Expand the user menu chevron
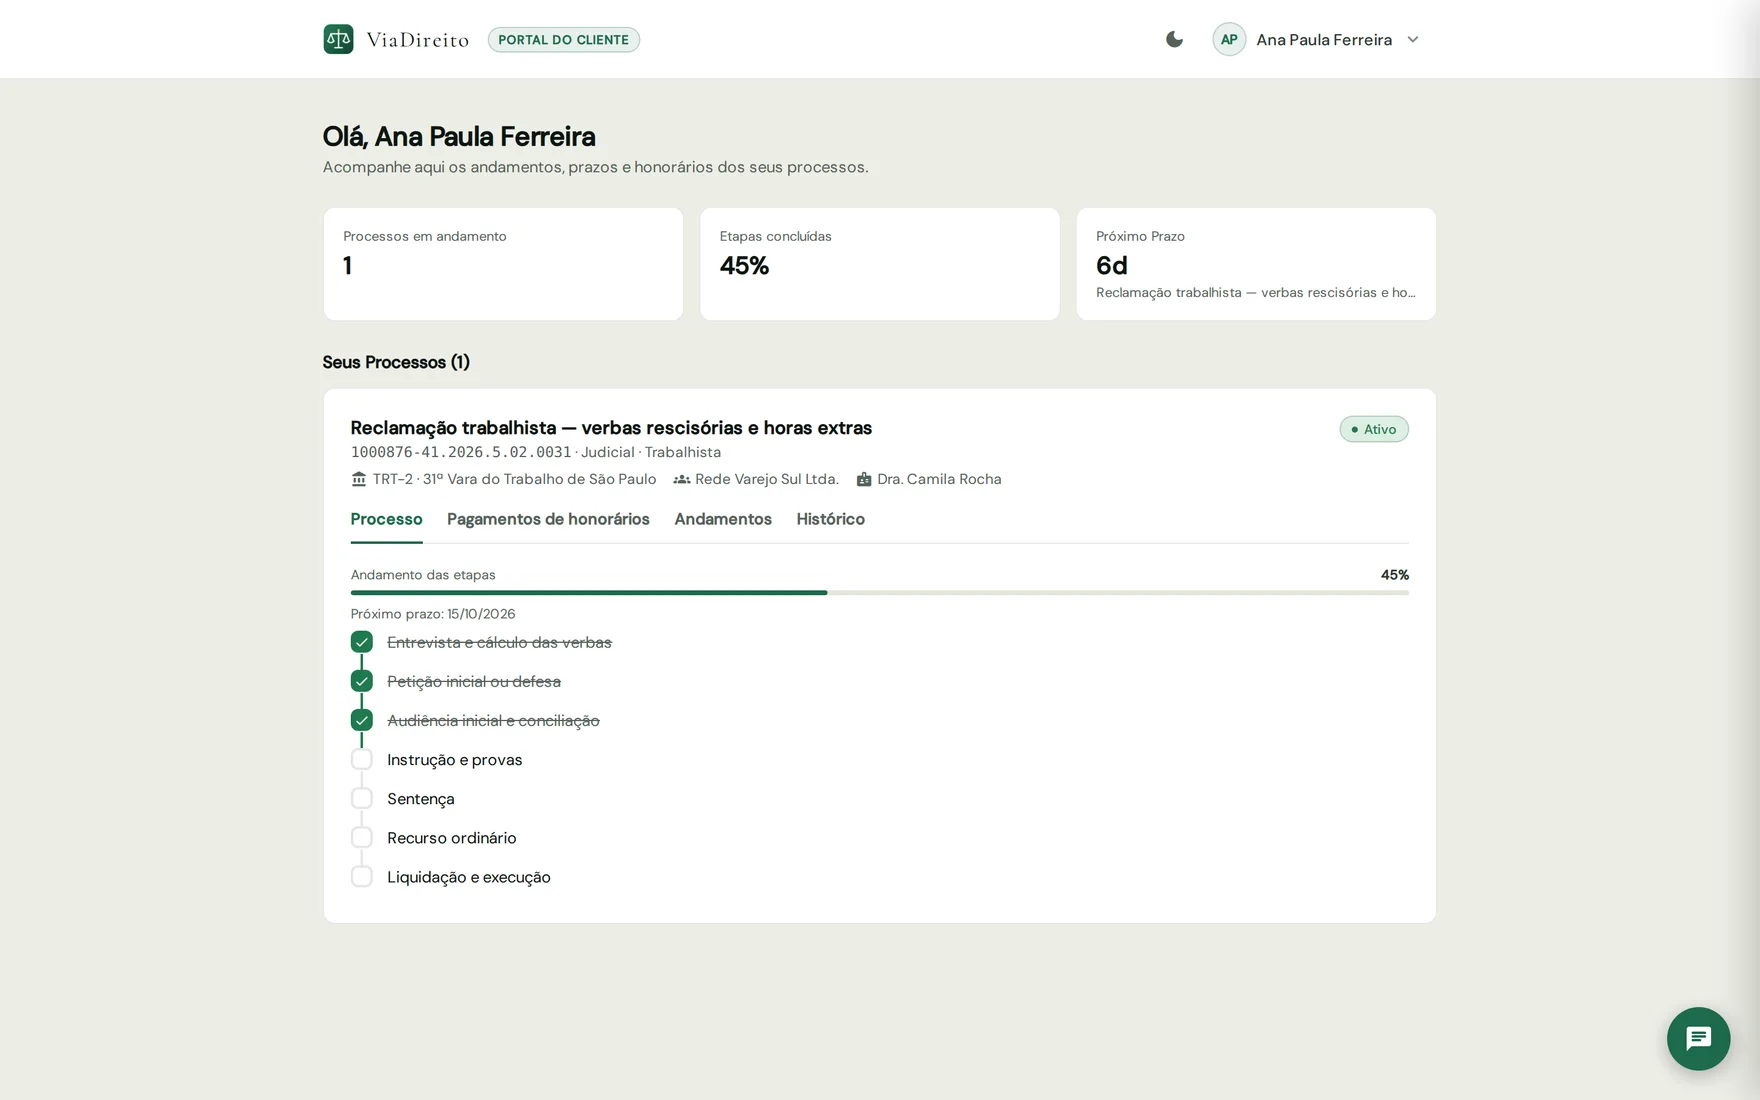Viewport: 1760px width, 1100px height. pyautogui.click(x=1413, y=39)
